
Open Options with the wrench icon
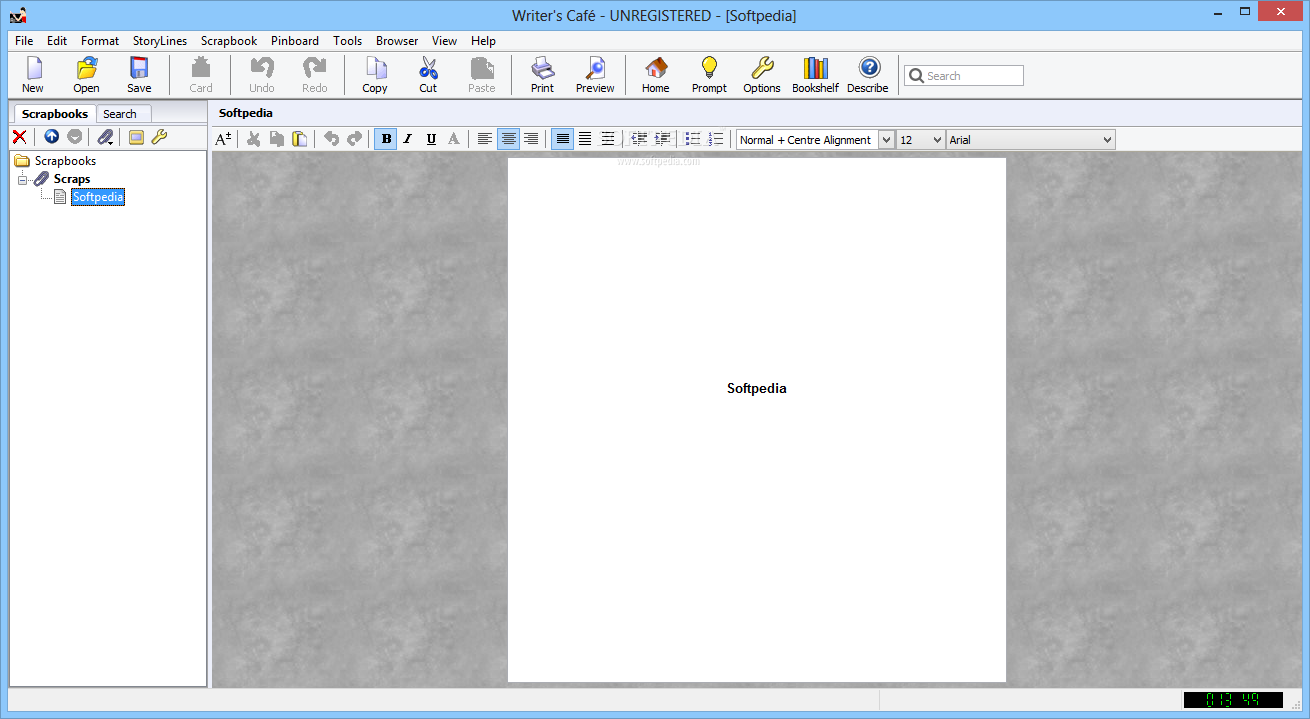[x=762, y=75]
